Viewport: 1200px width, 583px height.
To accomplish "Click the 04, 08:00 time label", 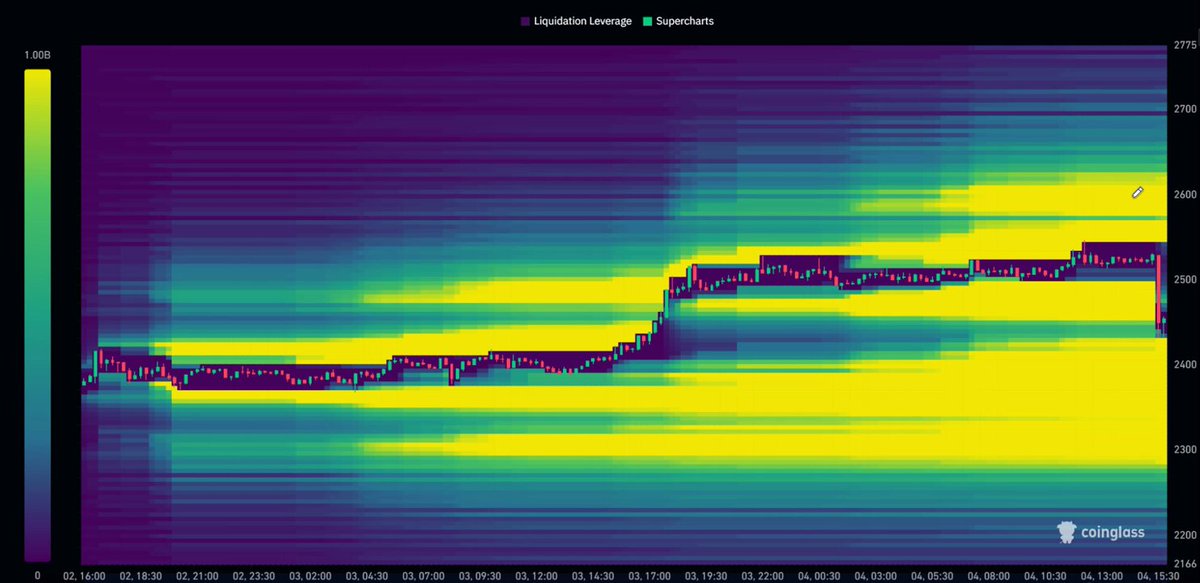I will click(x=988, y=576).
